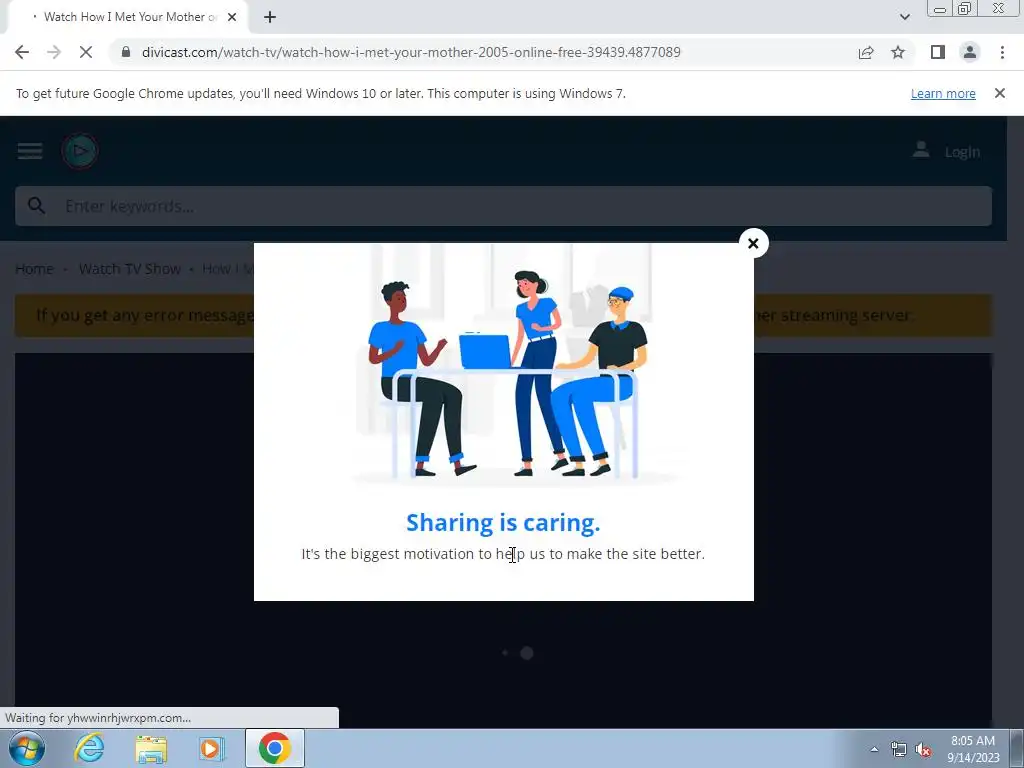Image resolution: width=1024 pixels, height=768 pixels.
Task: Share this page using share icon
Action: pos(866,52)
